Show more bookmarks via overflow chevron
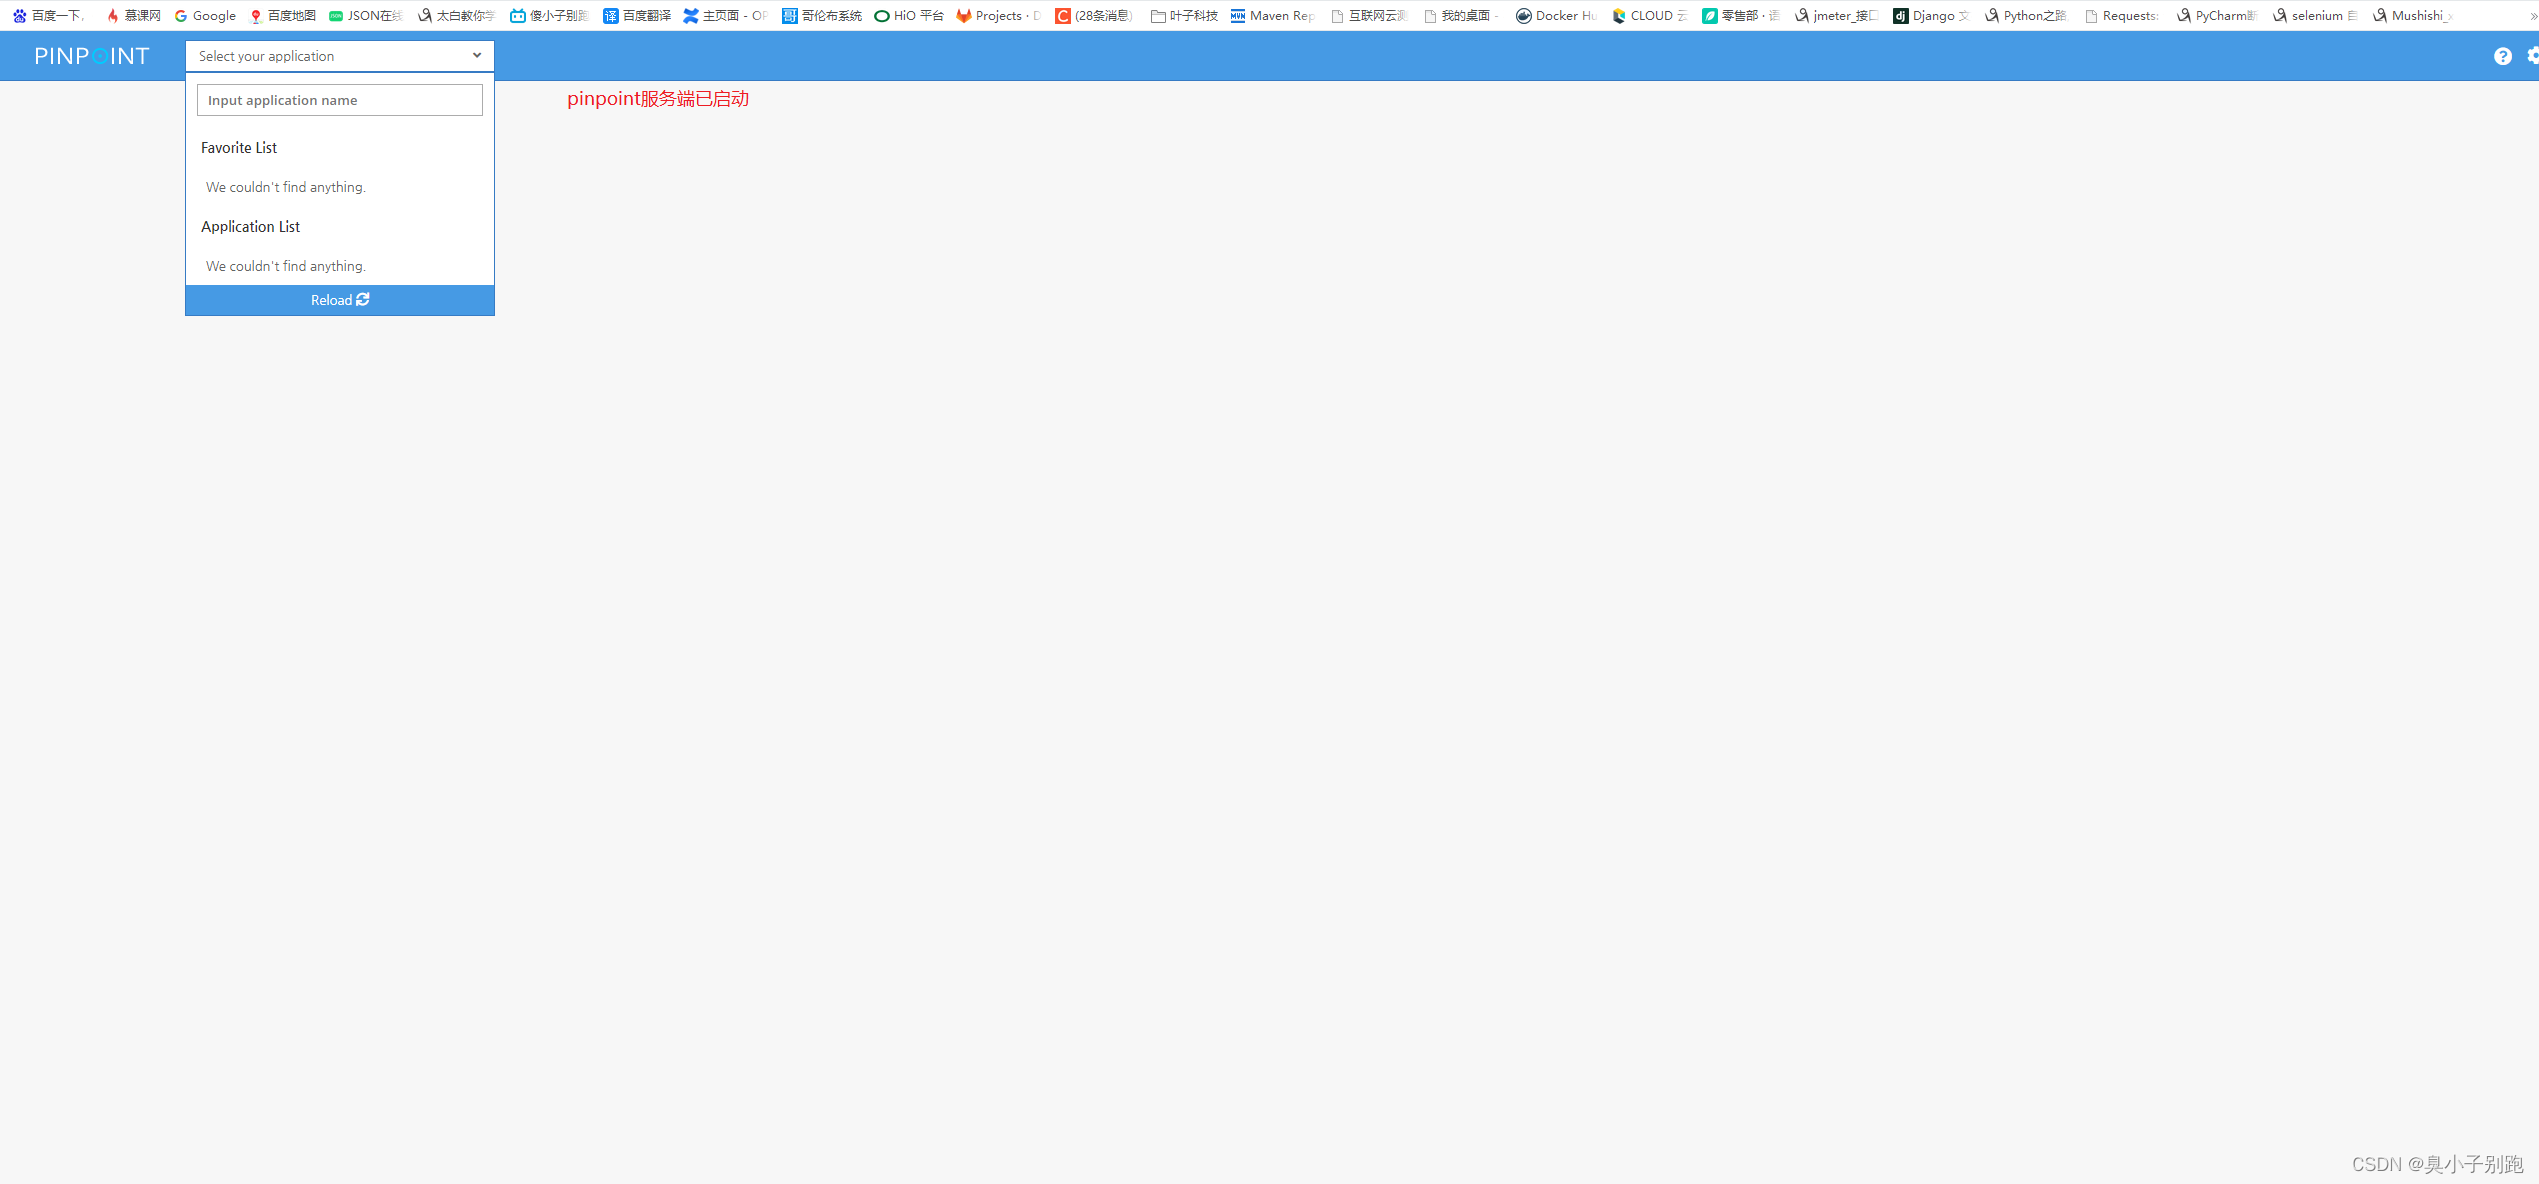This screenshot has height=1184, width=2539. click(x=2532, y=15)
